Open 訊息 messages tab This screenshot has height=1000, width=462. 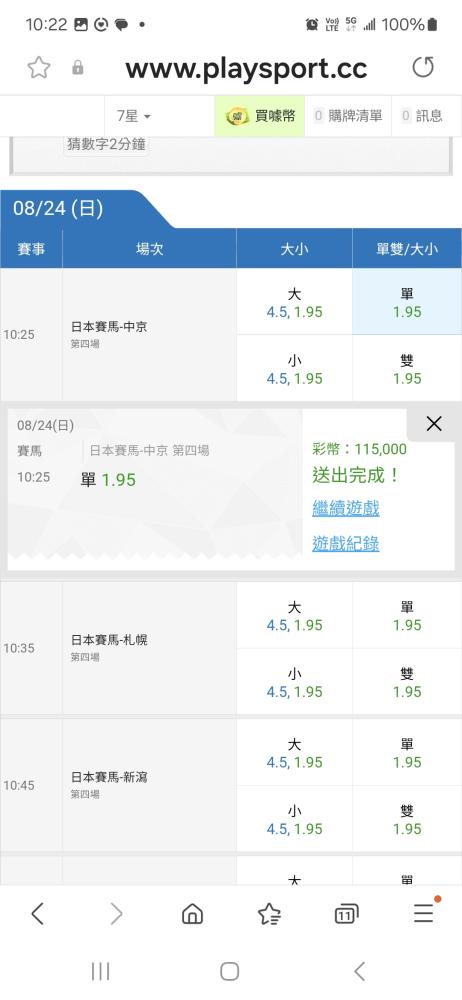click(422, 116)
